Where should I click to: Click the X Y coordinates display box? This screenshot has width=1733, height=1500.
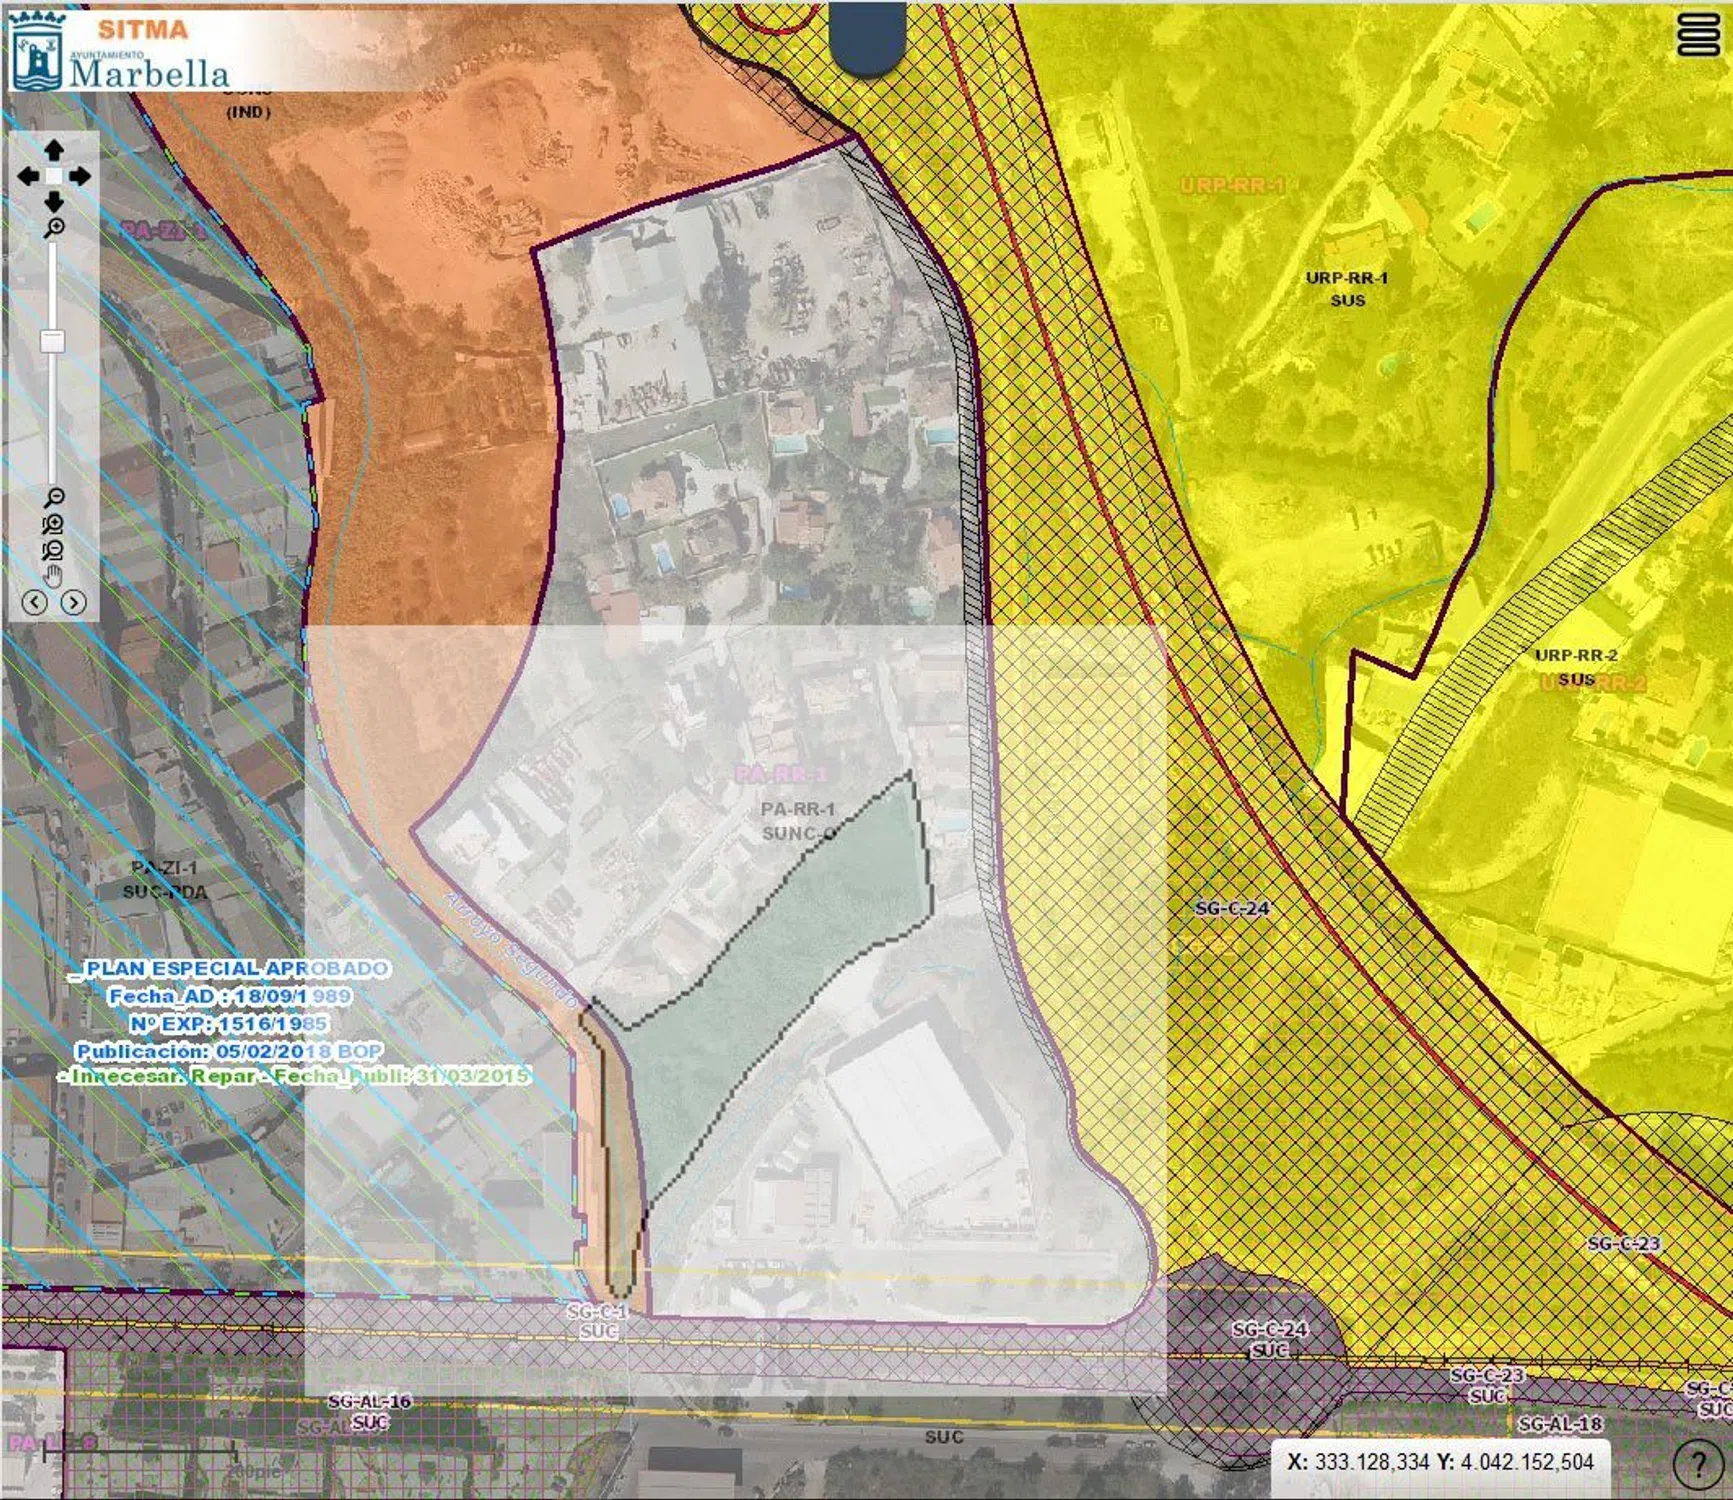[x=1440, y=1462]
